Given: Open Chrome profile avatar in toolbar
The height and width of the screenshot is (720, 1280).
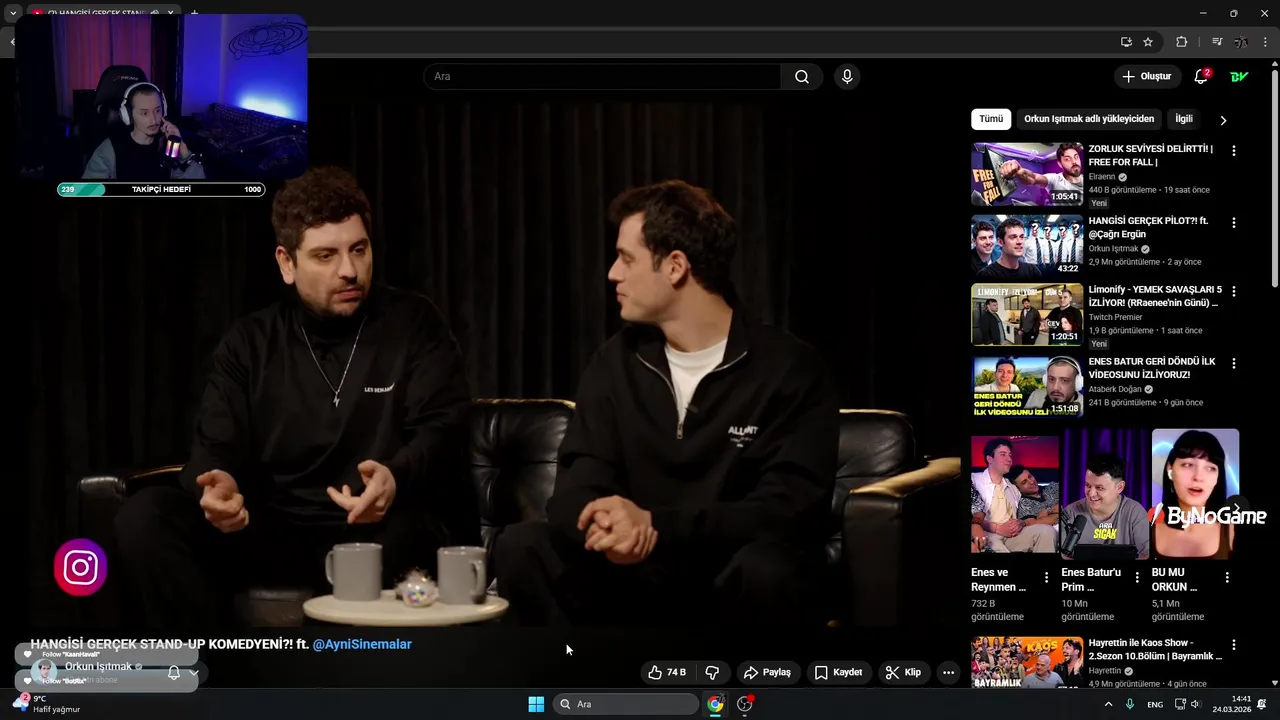Looking at the screenshot, I should coord(1241,42).
